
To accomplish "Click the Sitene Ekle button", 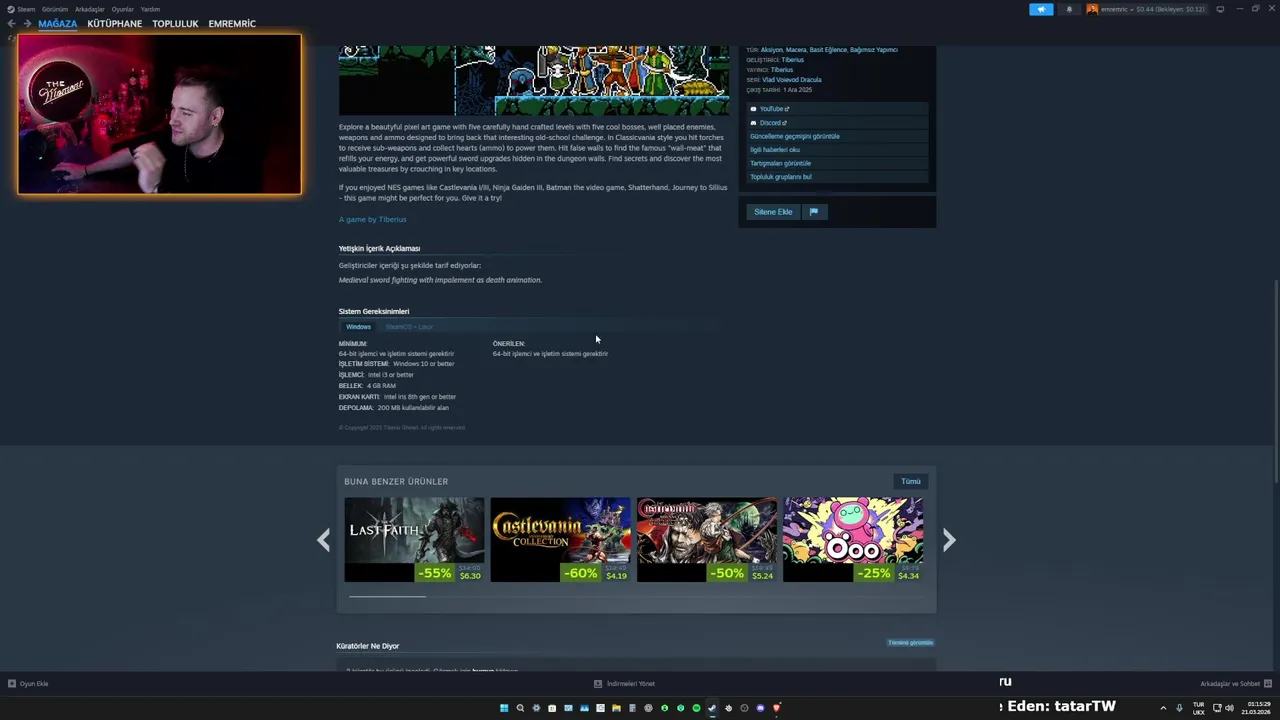I will pyautogui.click(x=773, y=212).
